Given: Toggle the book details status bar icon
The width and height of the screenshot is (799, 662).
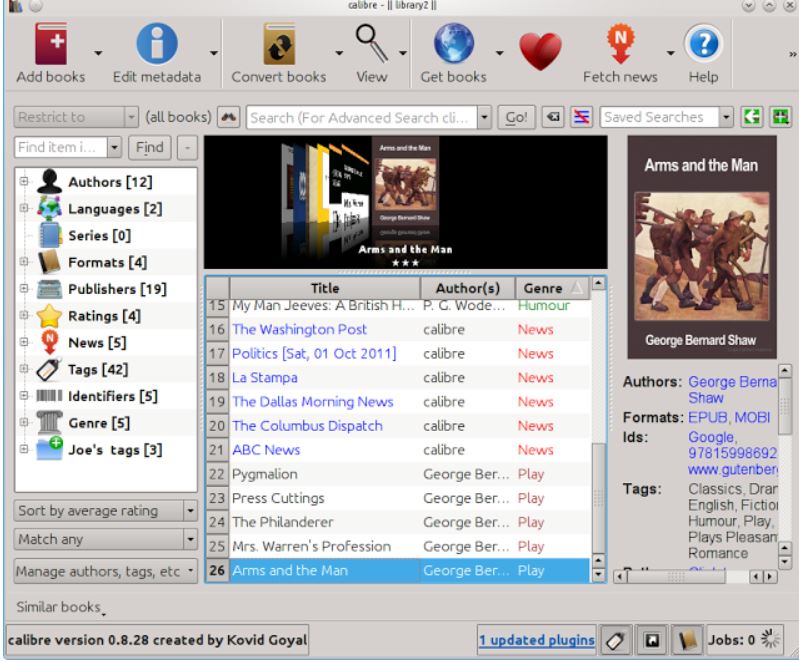Looking at the screenshot, I should [x=687, y=640].
